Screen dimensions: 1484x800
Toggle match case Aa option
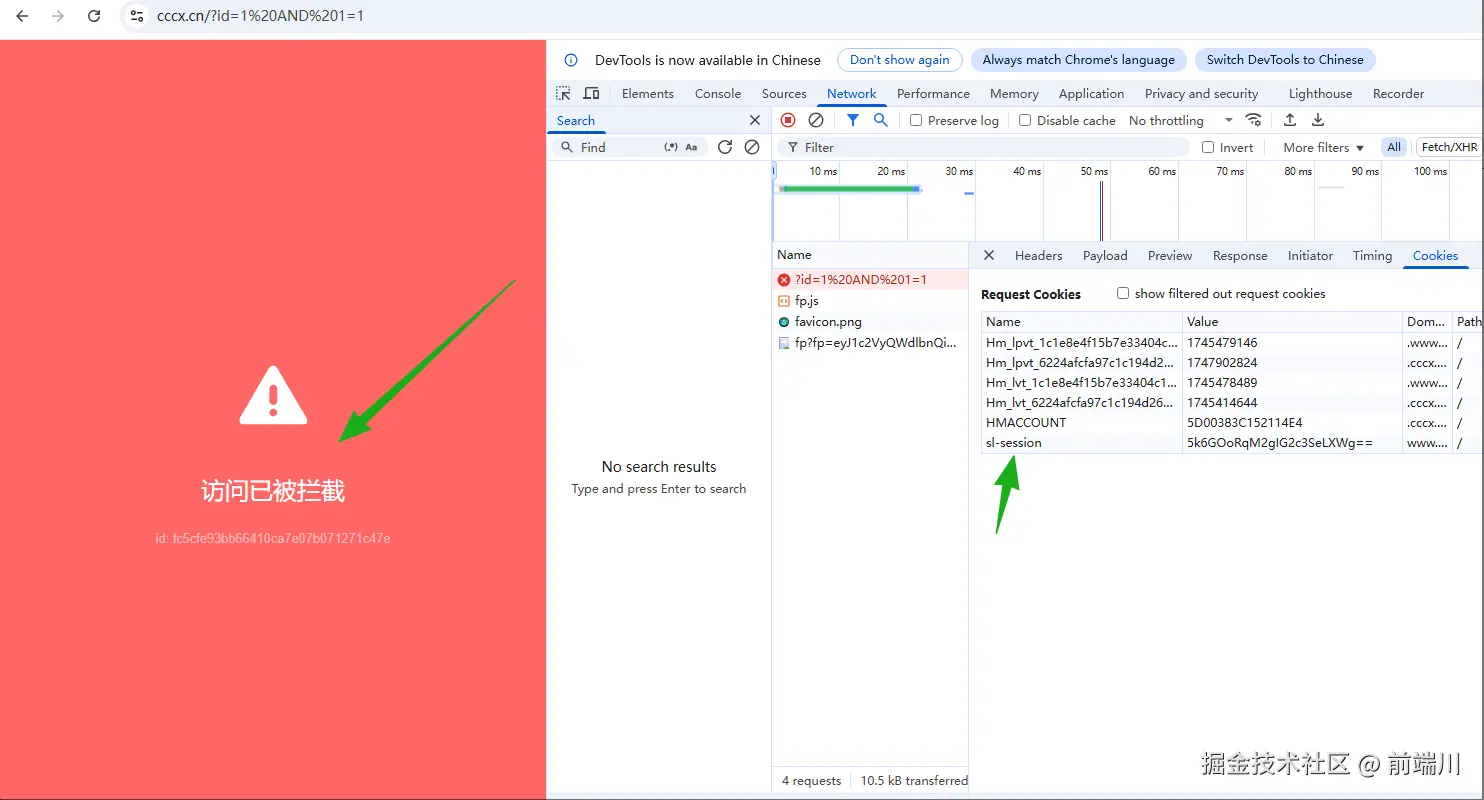pyautogui.click(x=691, y=147)
